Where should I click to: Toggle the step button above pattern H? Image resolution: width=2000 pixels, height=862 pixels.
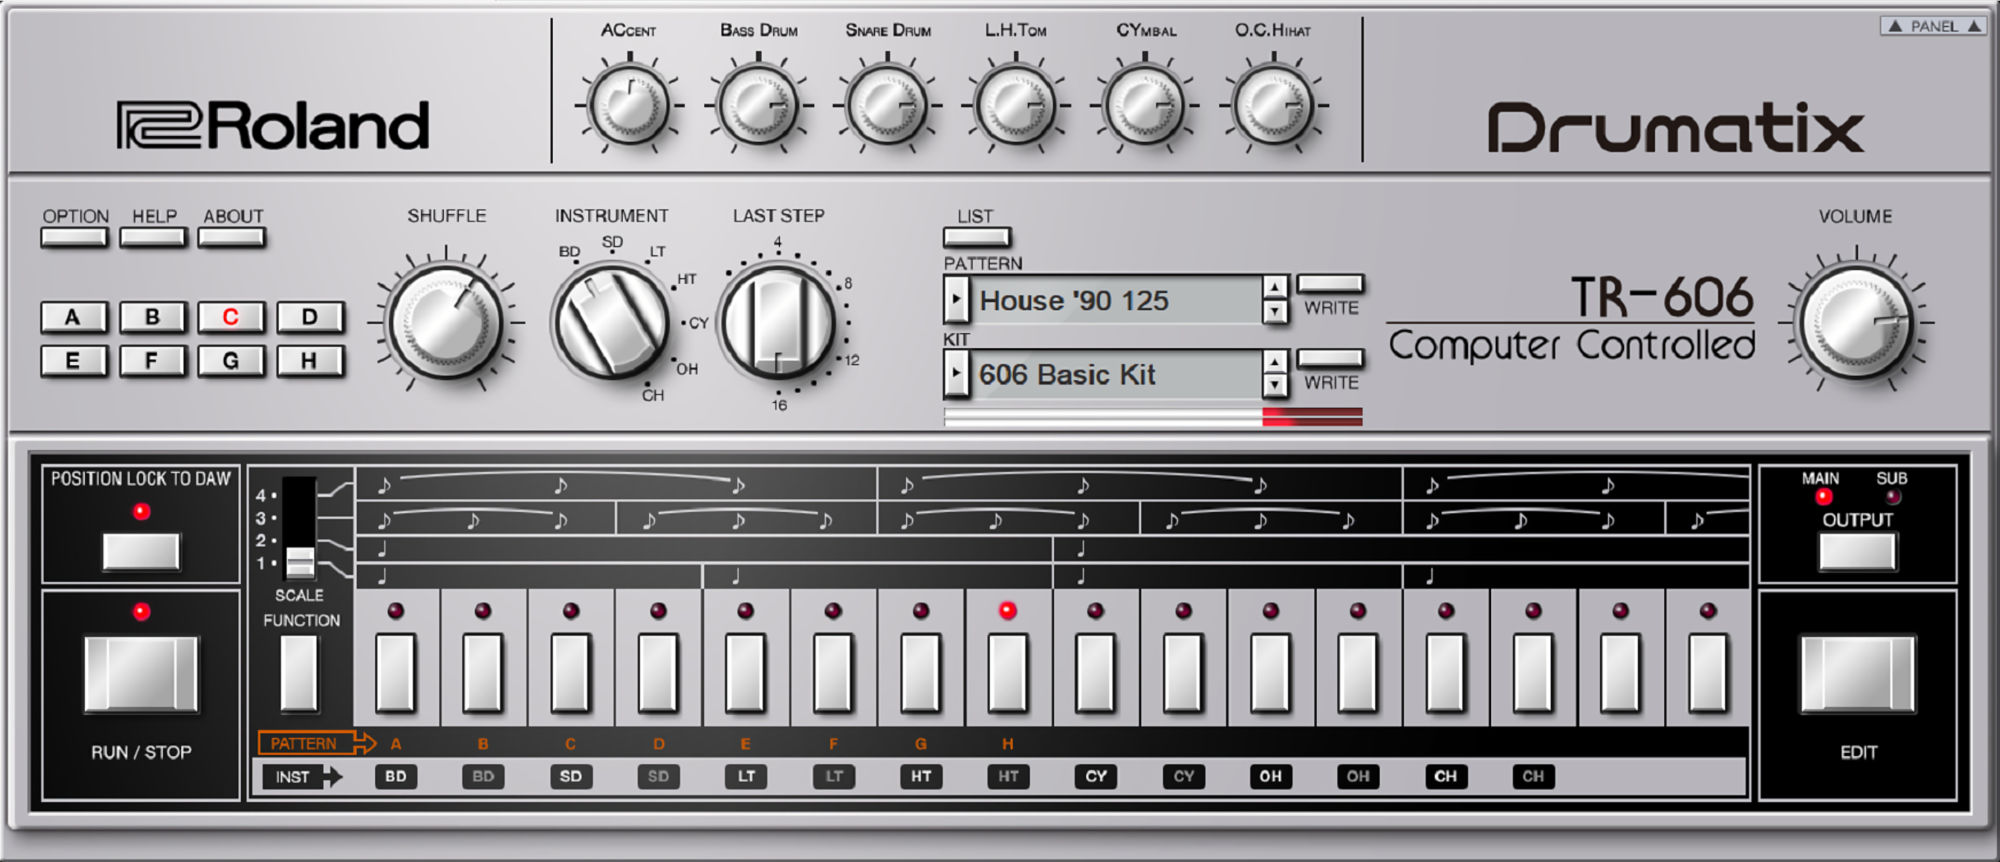[1007, 672]
